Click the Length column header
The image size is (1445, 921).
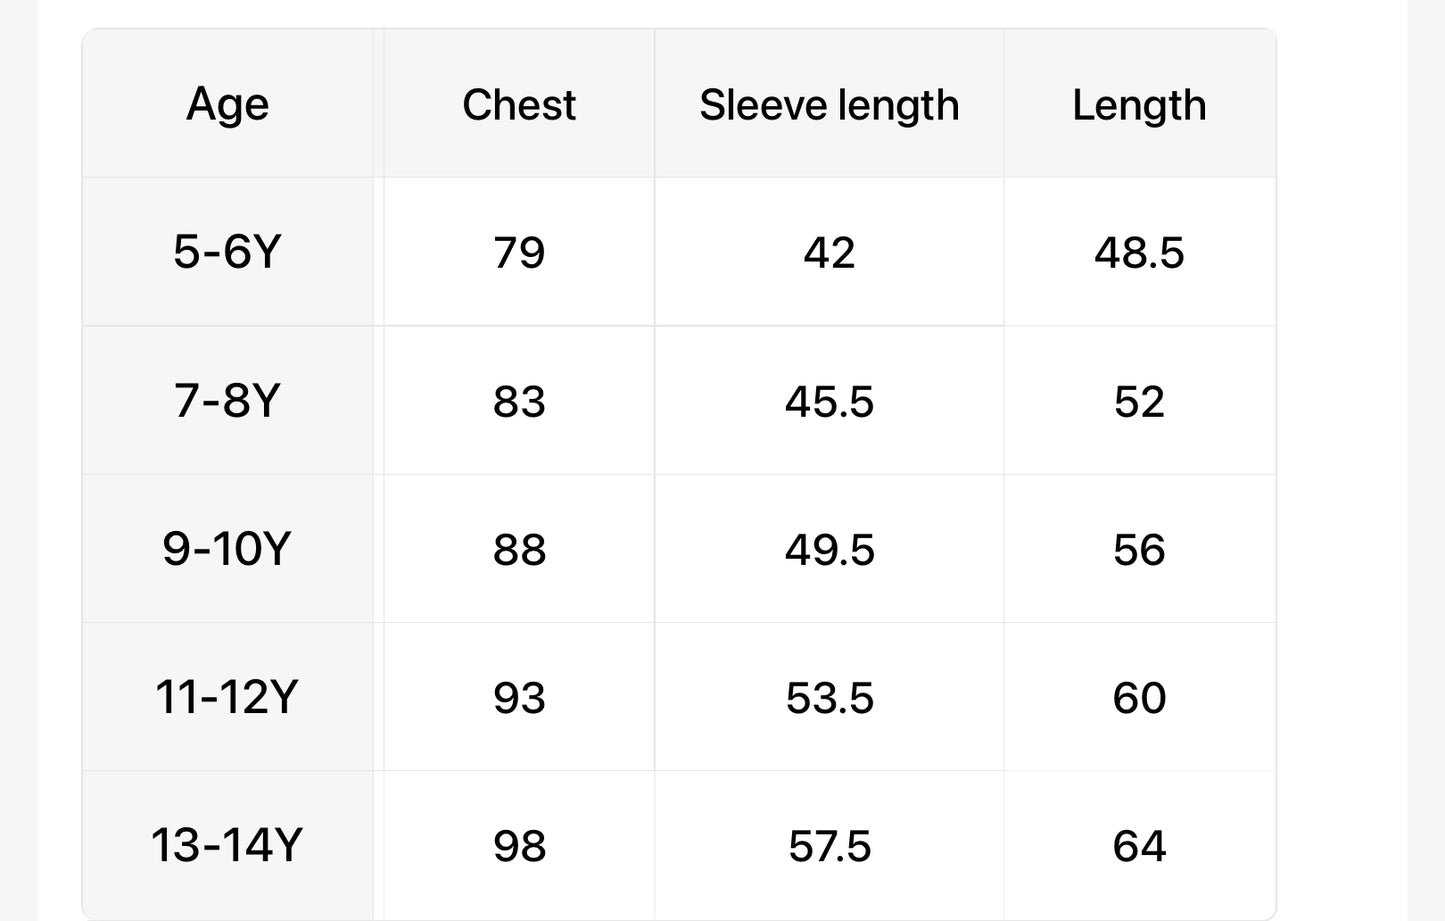[1139, 105]
